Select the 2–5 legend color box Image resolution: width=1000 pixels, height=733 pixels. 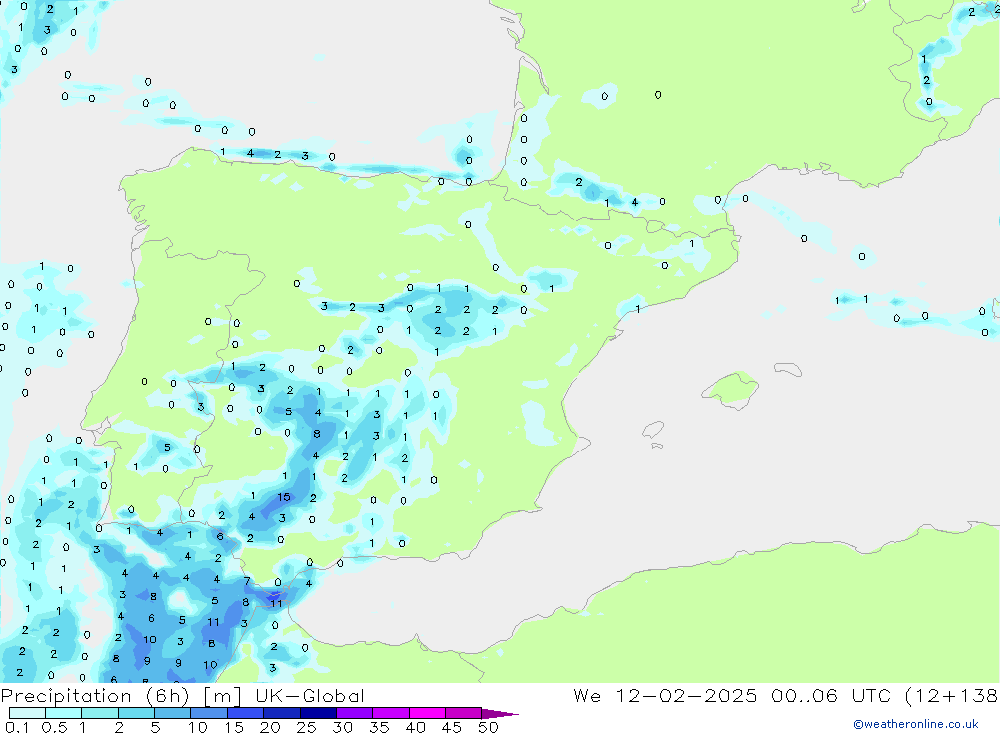pos(136,713)
